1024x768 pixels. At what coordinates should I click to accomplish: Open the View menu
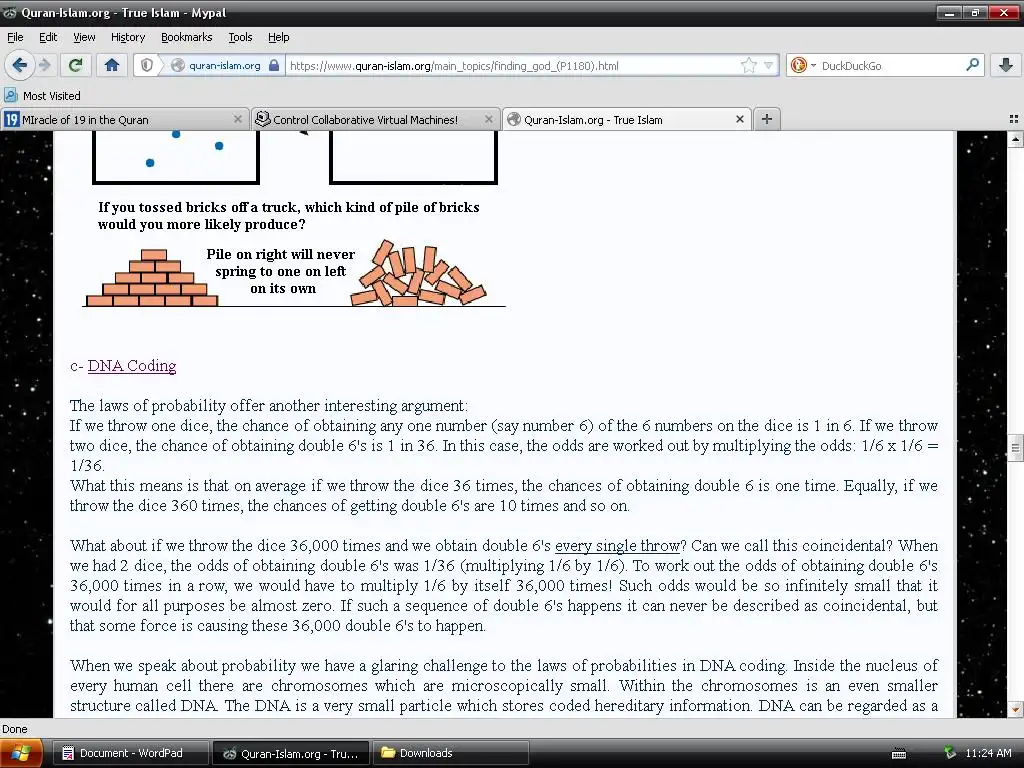pos(84,37)
